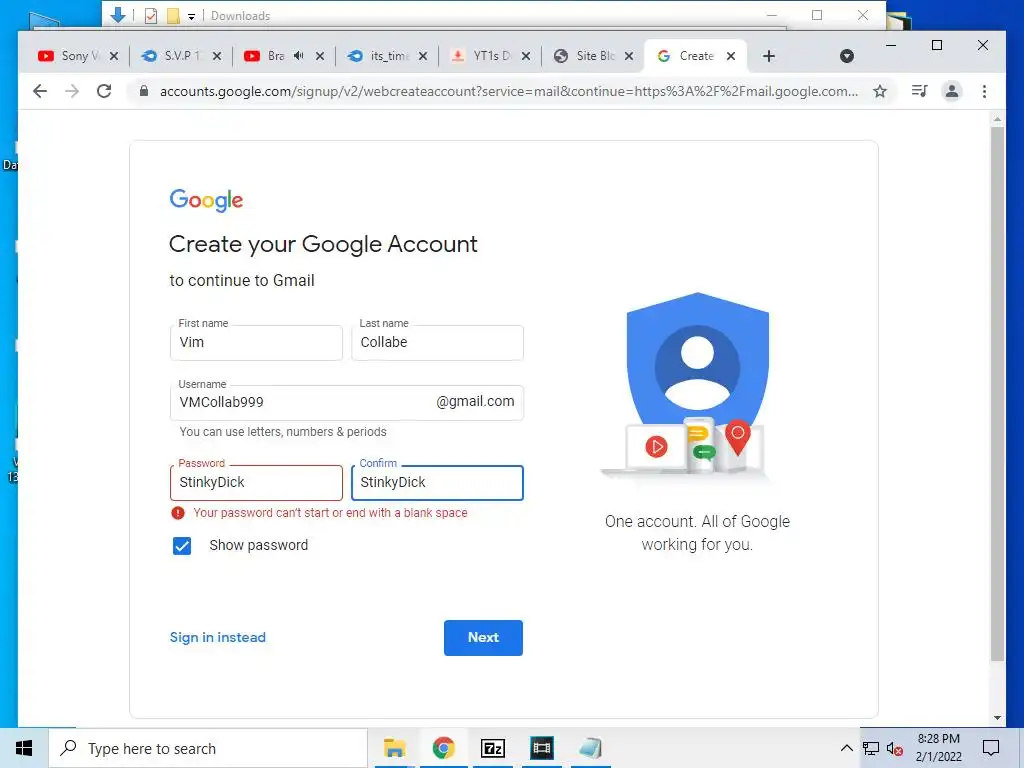Open the tab search dropdown arrow
The height and width of the screenshot is (768, 1024).
(846, 56)
